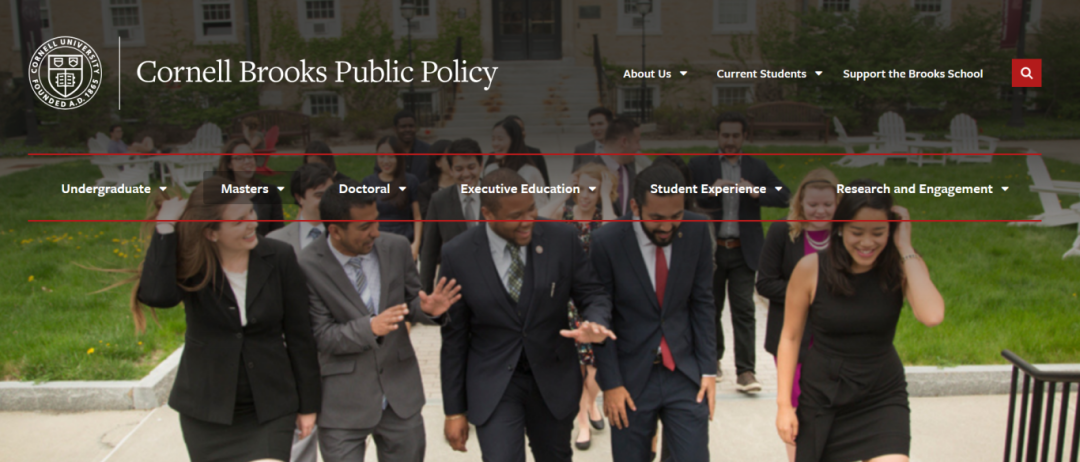Screen dimensions: 1080x462
Task: Go to Cornell Brooks Public Policy home
Action: 317,73
